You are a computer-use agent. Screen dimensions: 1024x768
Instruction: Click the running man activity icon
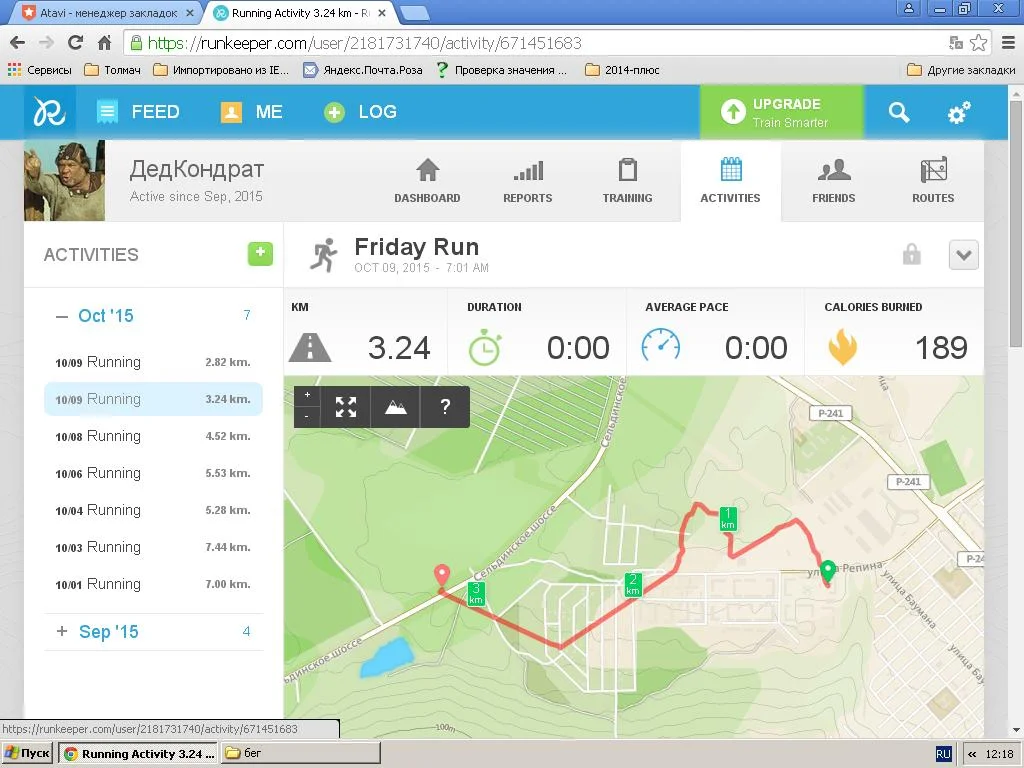point(324,255)
